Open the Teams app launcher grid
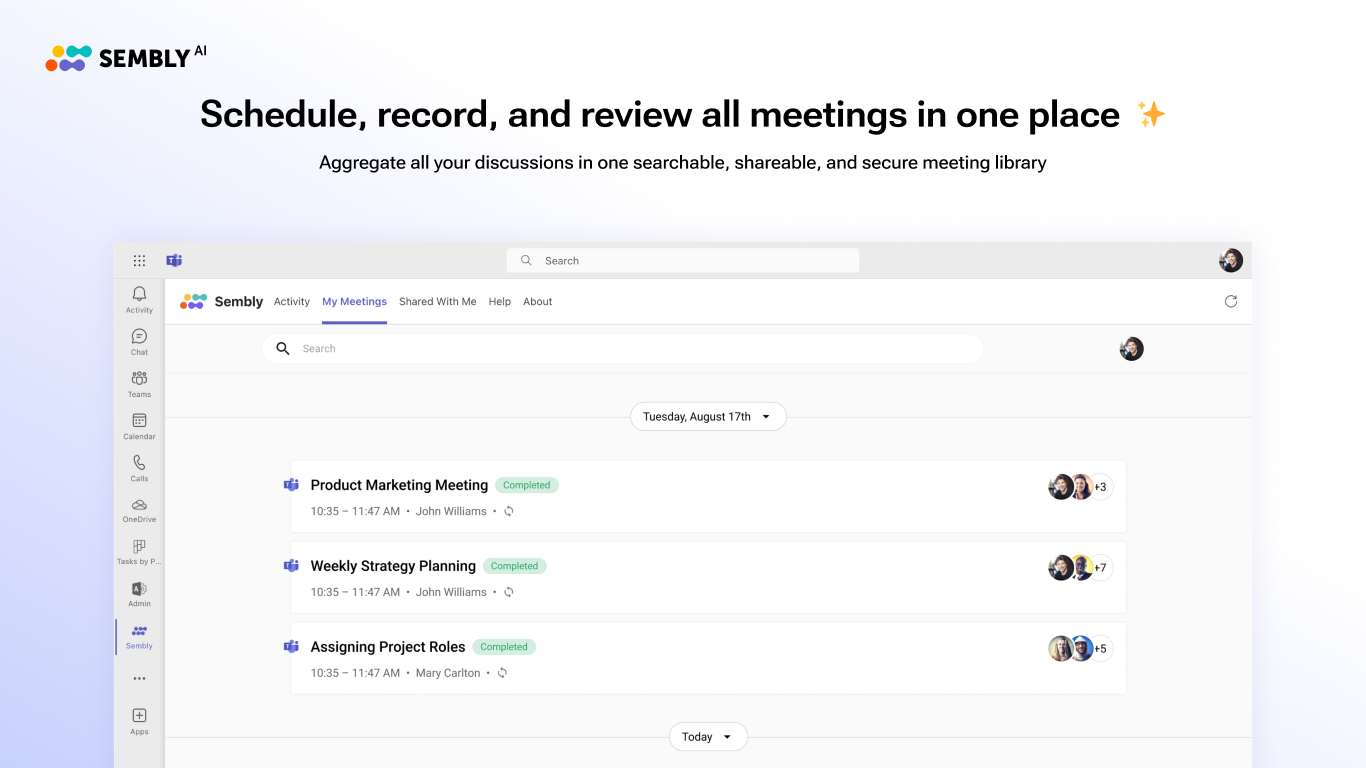This screenshot has width=1366, height=768. coord(139,261)
